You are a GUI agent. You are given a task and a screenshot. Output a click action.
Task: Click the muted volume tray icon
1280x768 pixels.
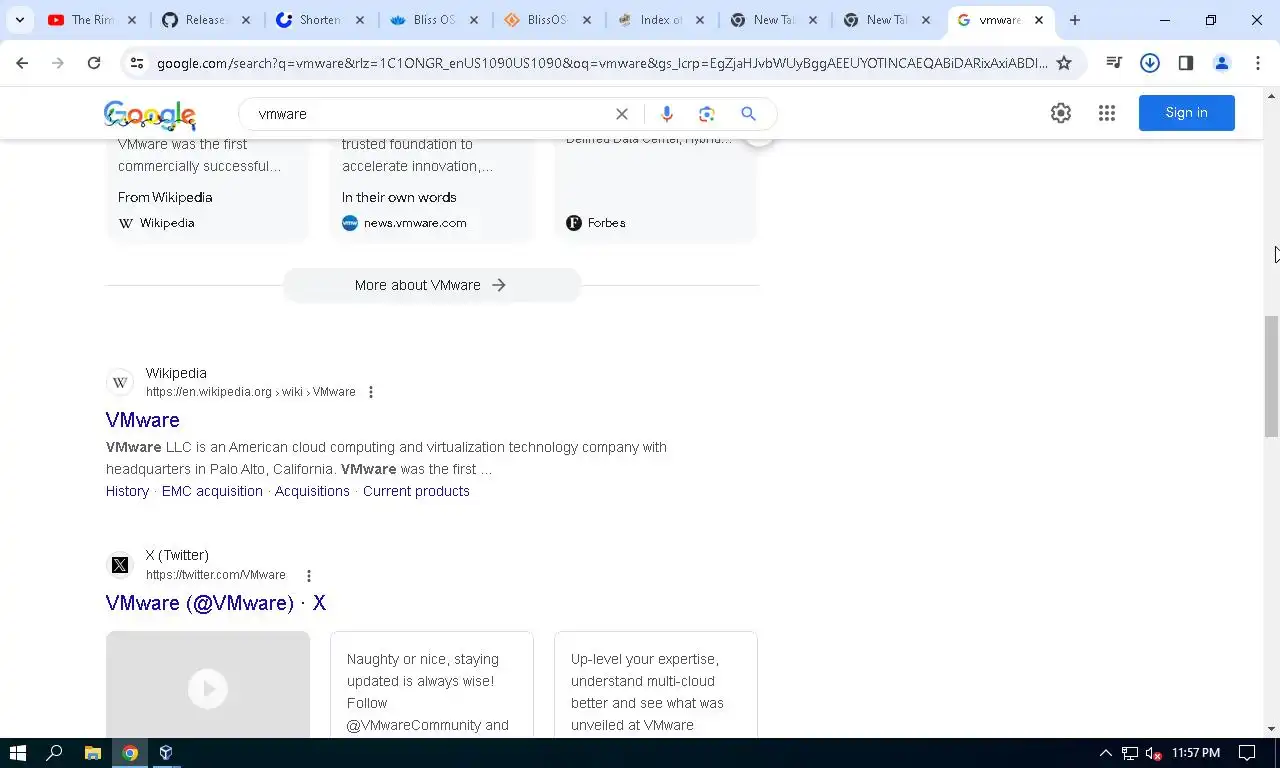(x=1153, y=753)
